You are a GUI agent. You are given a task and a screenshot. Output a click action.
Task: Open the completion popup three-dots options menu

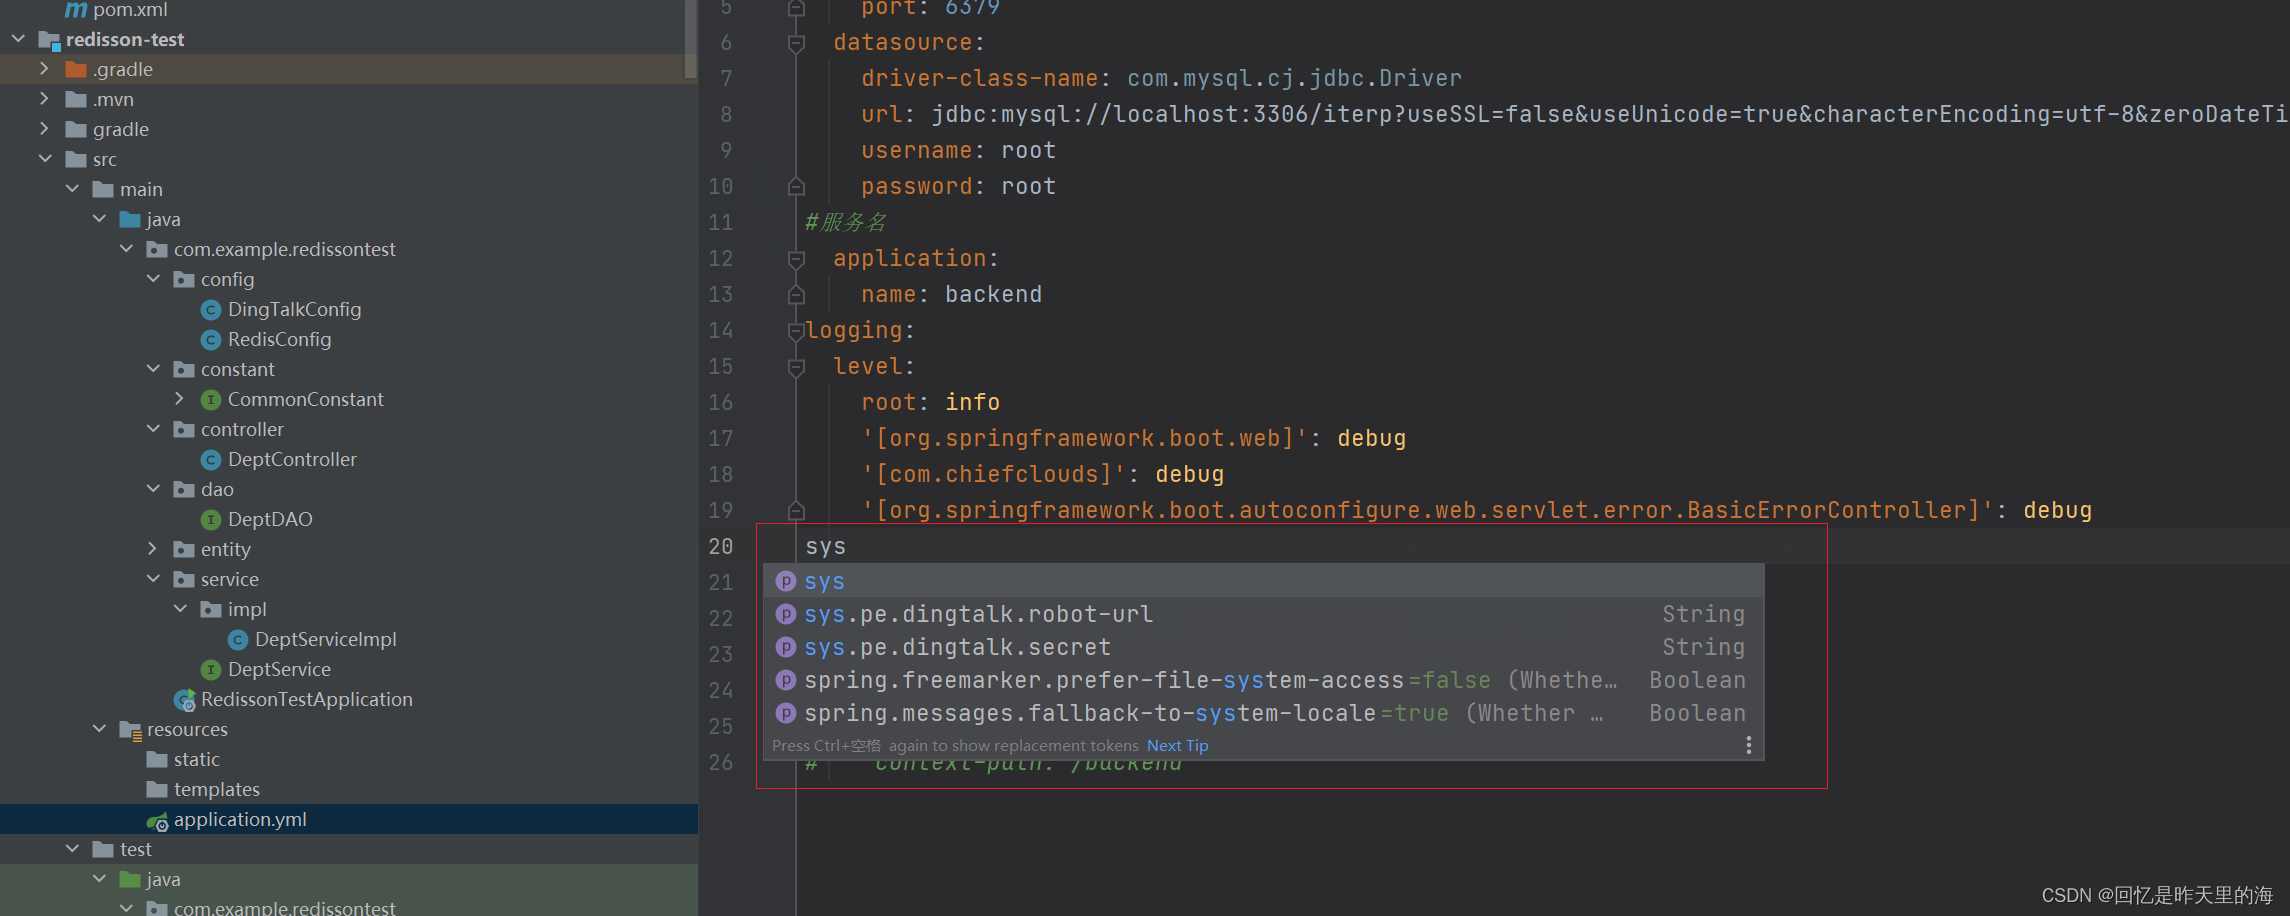point(1748,745)
